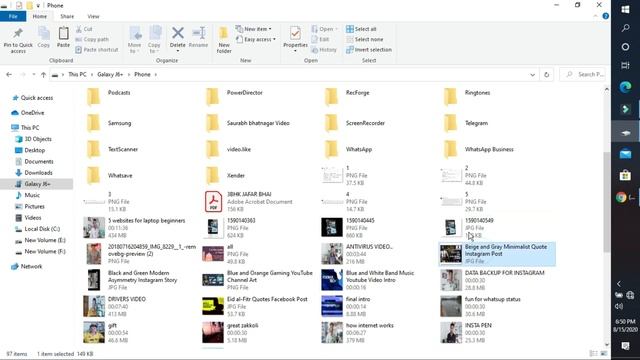Screen dimensions: 640x360
Task: Expand the address bar history dropdown
Action: click(x=532, y=75)
